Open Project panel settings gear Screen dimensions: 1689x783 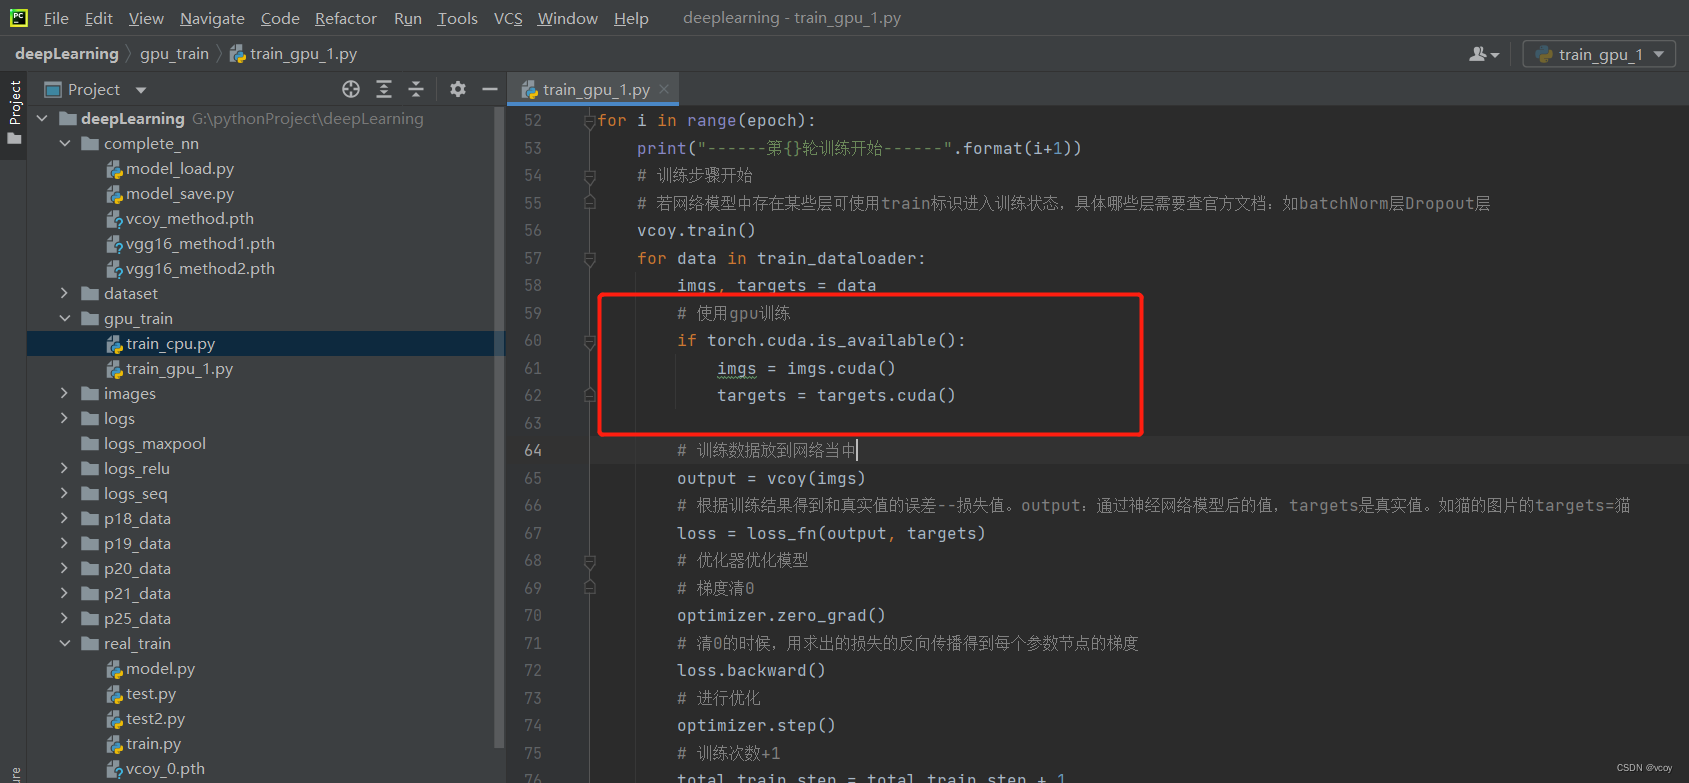[x=458, y=89]
